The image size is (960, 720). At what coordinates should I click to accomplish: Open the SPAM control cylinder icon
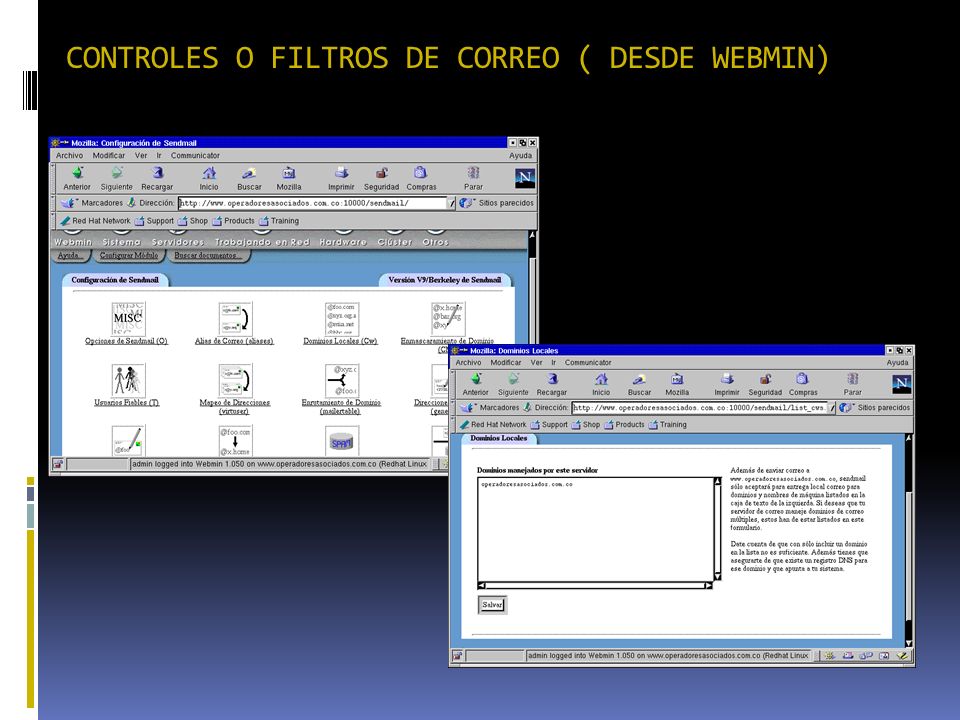pos(342,441)
